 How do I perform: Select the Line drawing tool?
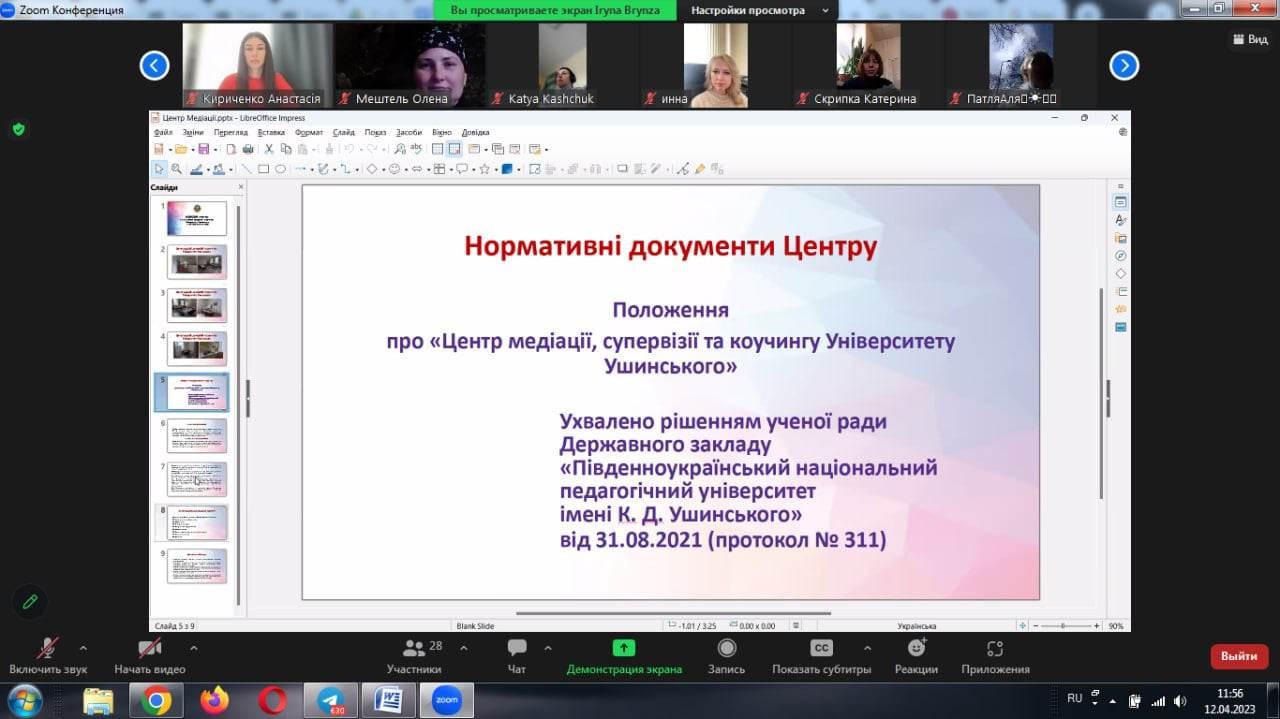pos(246,169)
